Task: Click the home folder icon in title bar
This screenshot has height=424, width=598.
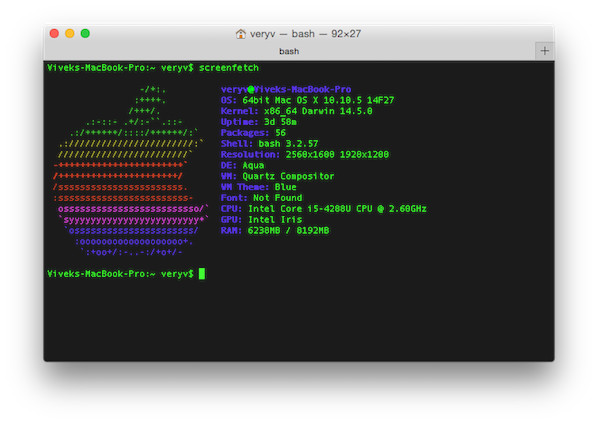Action: click(240, 34)
